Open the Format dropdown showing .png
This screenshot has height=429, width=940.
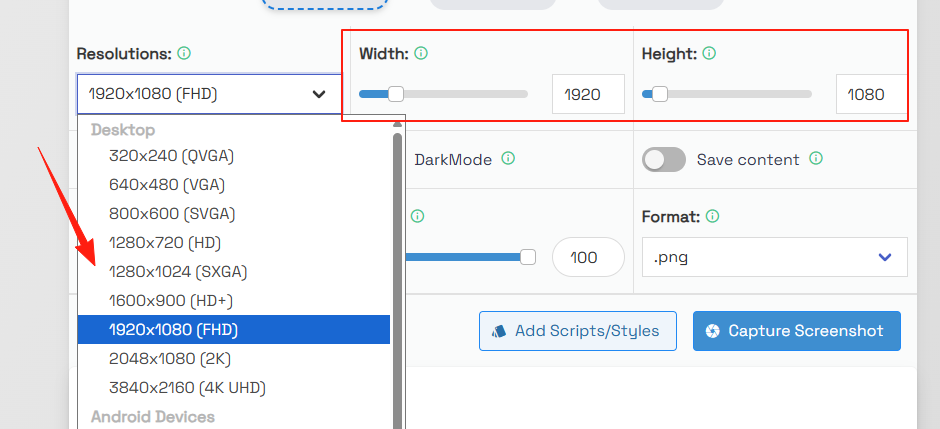pos(775,257)
